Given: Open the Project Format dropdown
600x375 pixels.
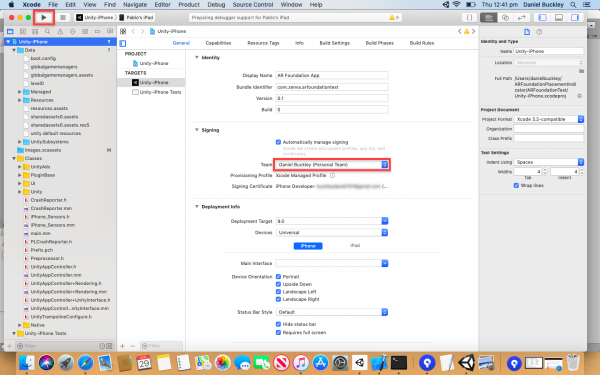Looking at the screenshot, I should (549, 119).
